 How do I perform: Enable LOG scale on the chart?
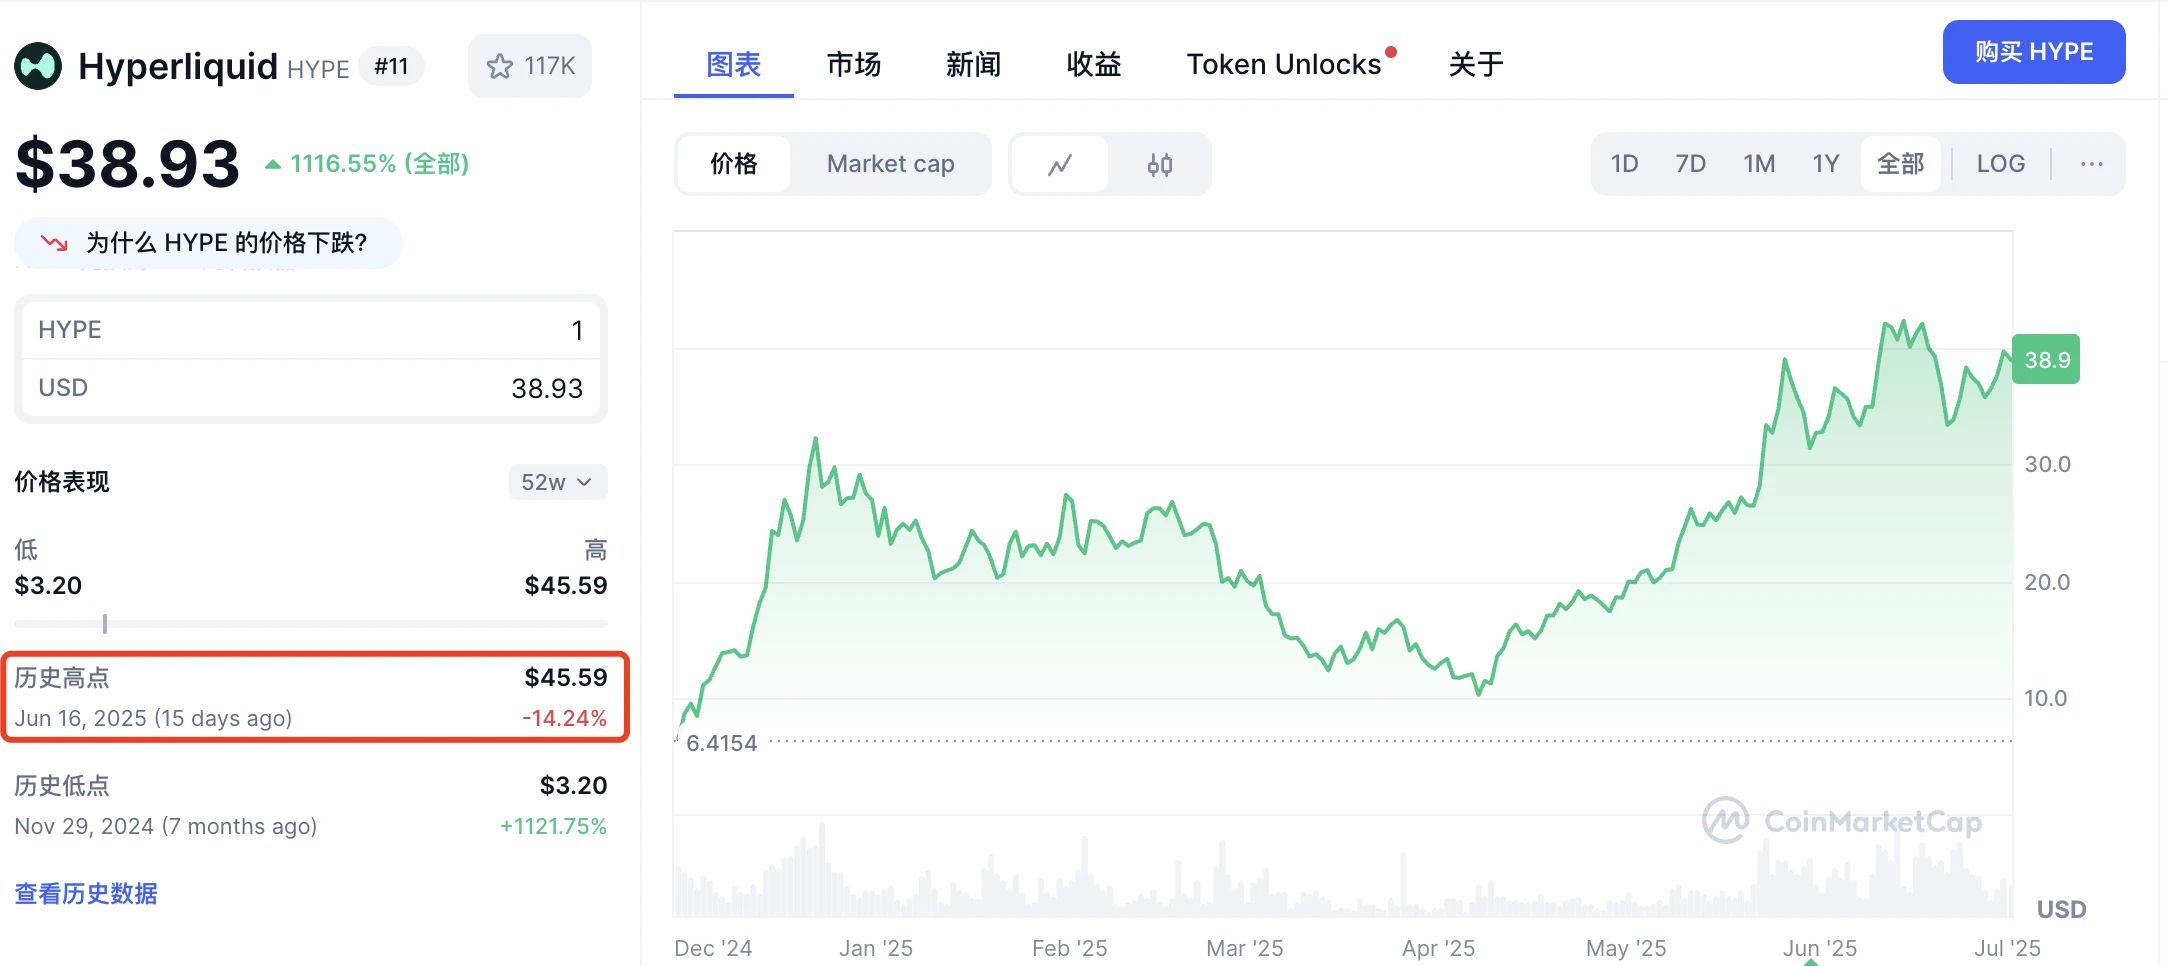[x=1999, y=163]
